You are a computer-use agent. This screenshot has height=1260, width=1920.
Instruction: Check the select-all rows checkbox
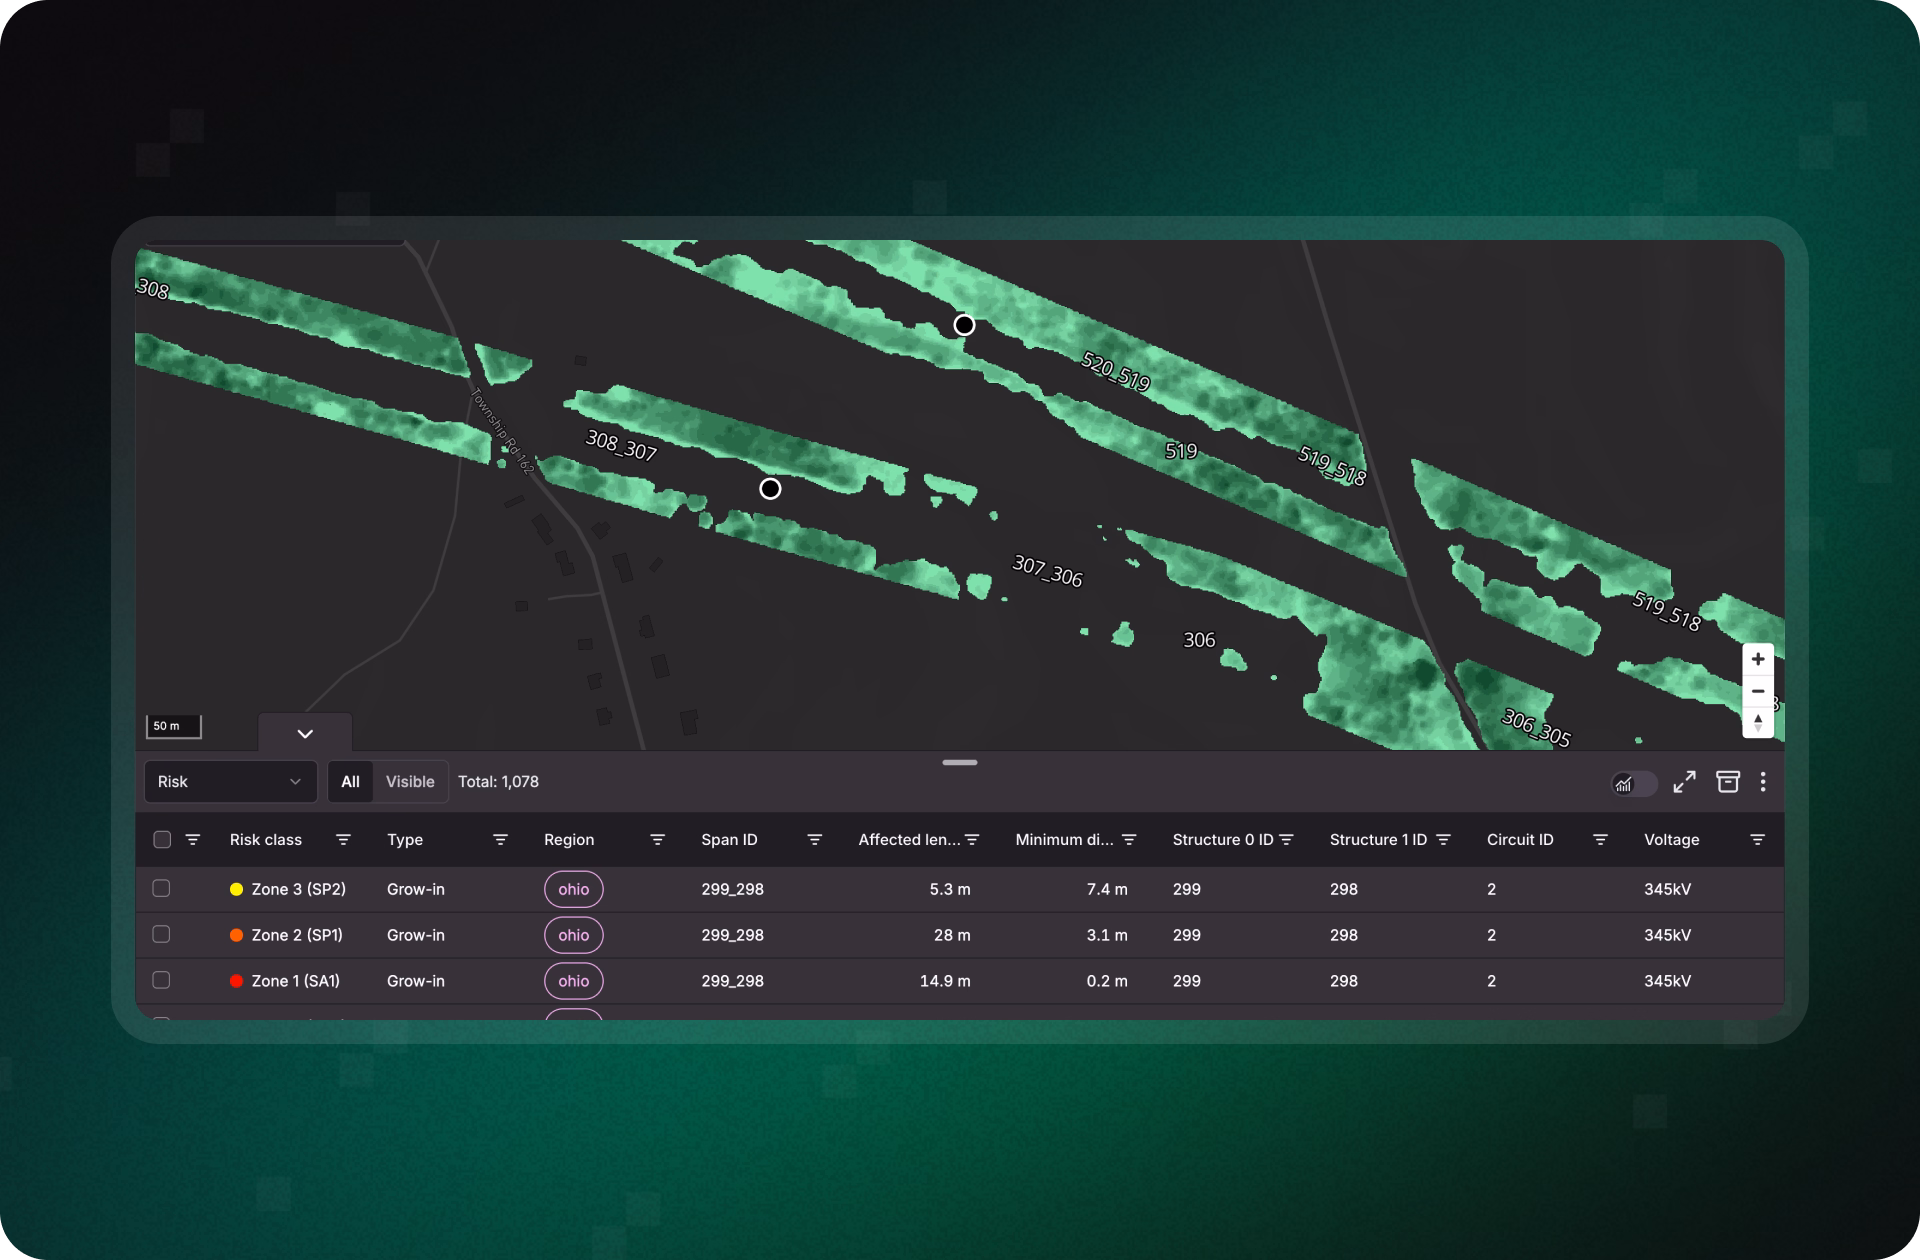pyautogui.click(x=162, y=840)
